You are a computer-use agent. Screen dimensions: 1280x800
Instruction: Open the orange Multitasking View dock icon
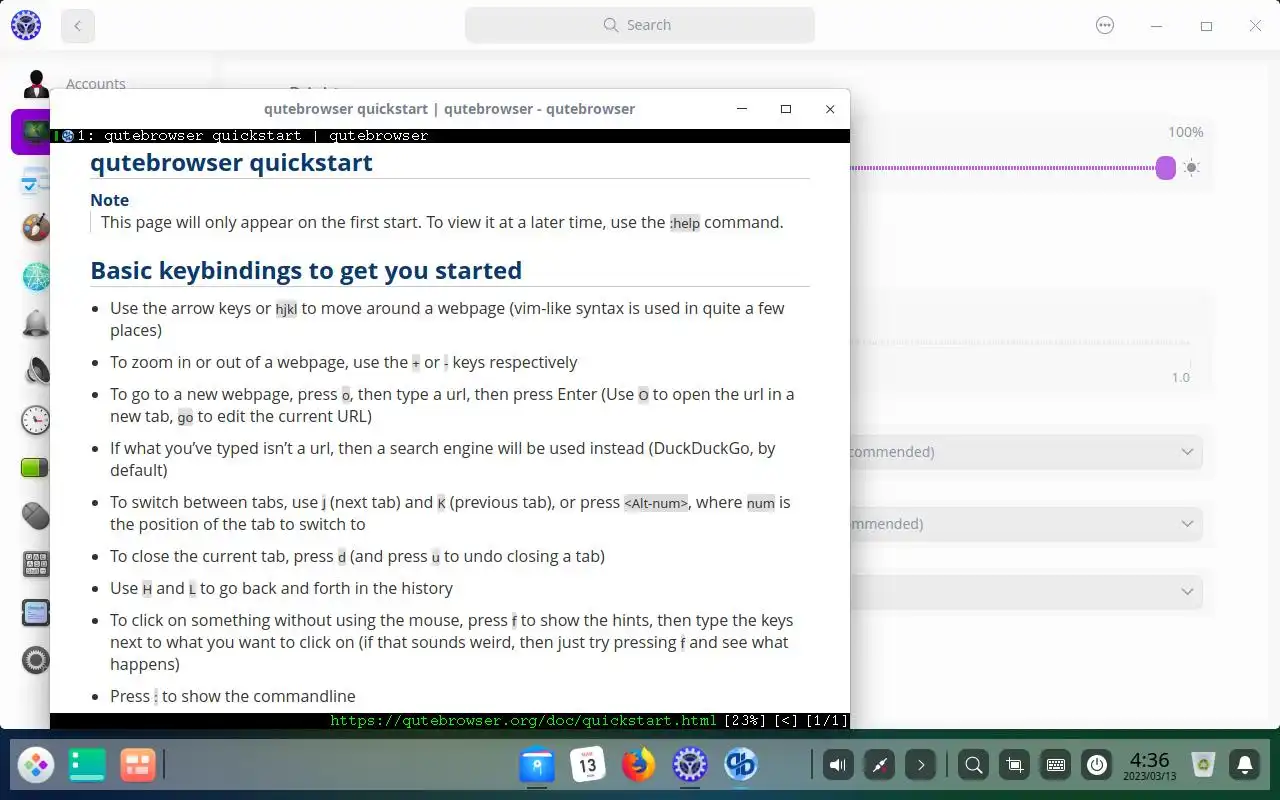pyautogui.click(x=138, y=766)
